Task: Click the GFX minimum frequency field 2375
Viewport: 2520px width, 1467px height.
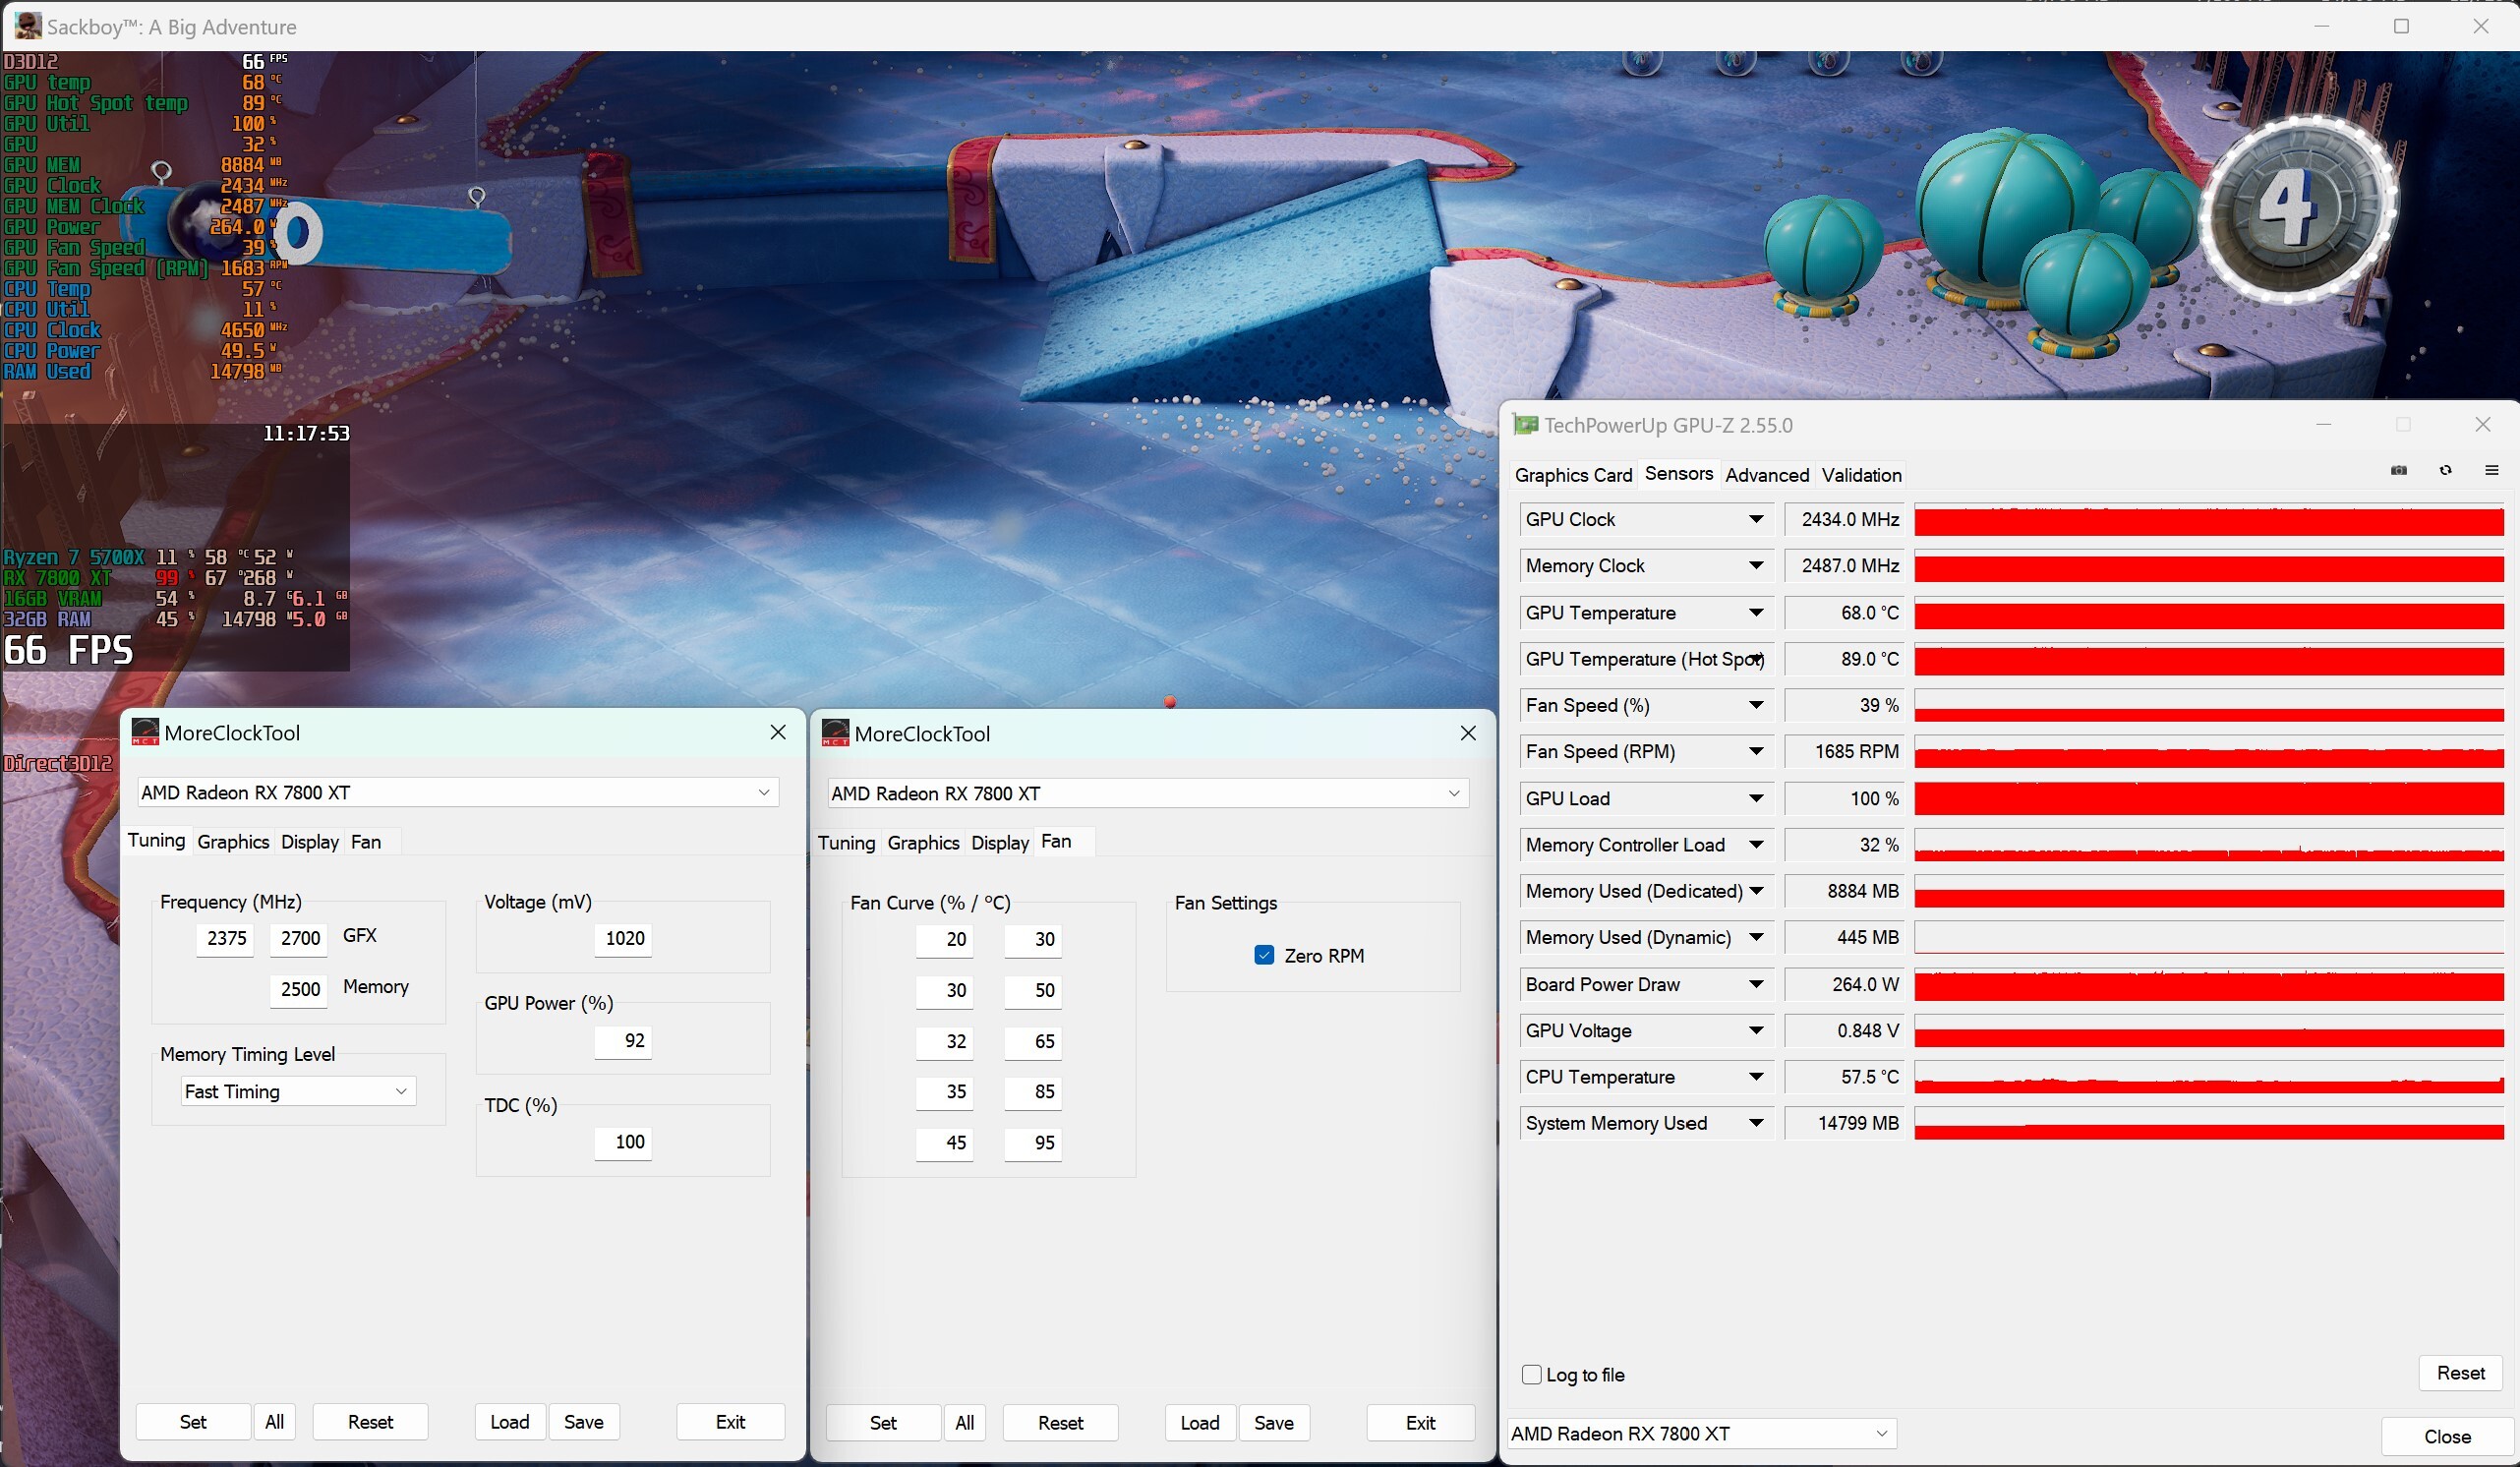Action: click(x=226, y=938)
